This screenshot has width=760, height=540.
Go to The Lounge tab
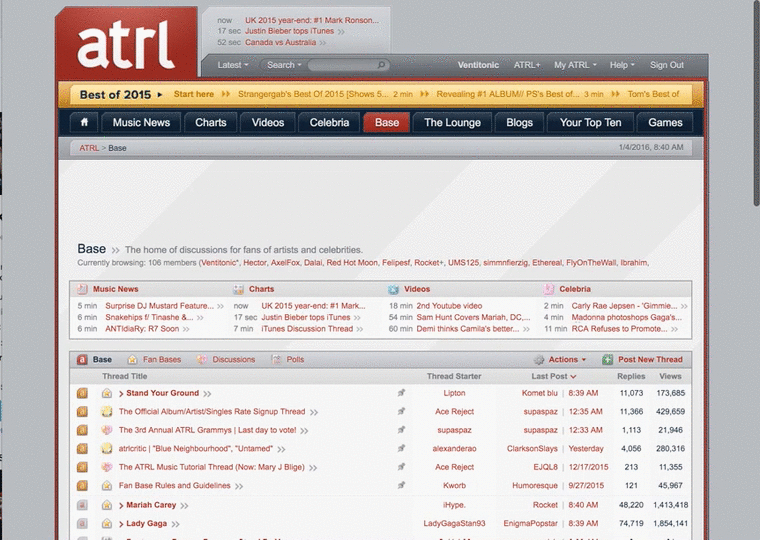[452, 123]
